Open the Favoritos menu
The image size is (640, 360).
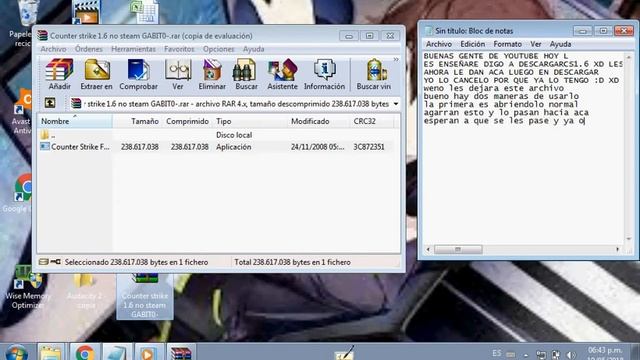pyautogui.click(x=179, y=49)
